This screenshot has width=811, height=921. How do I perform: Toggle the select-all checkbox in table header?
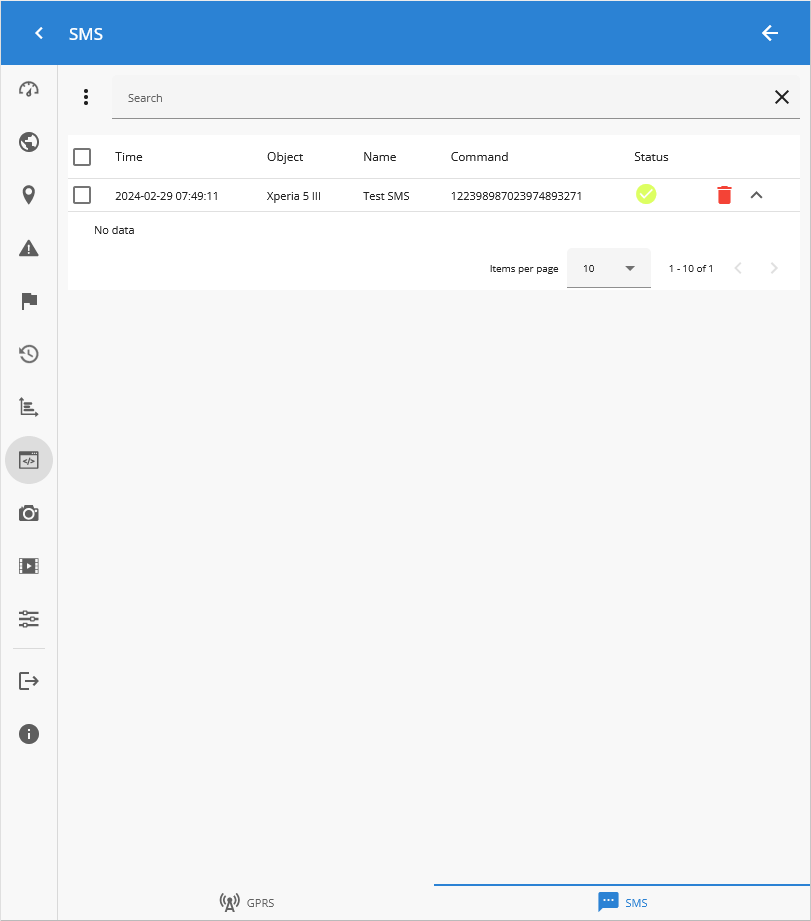(82, 157)
